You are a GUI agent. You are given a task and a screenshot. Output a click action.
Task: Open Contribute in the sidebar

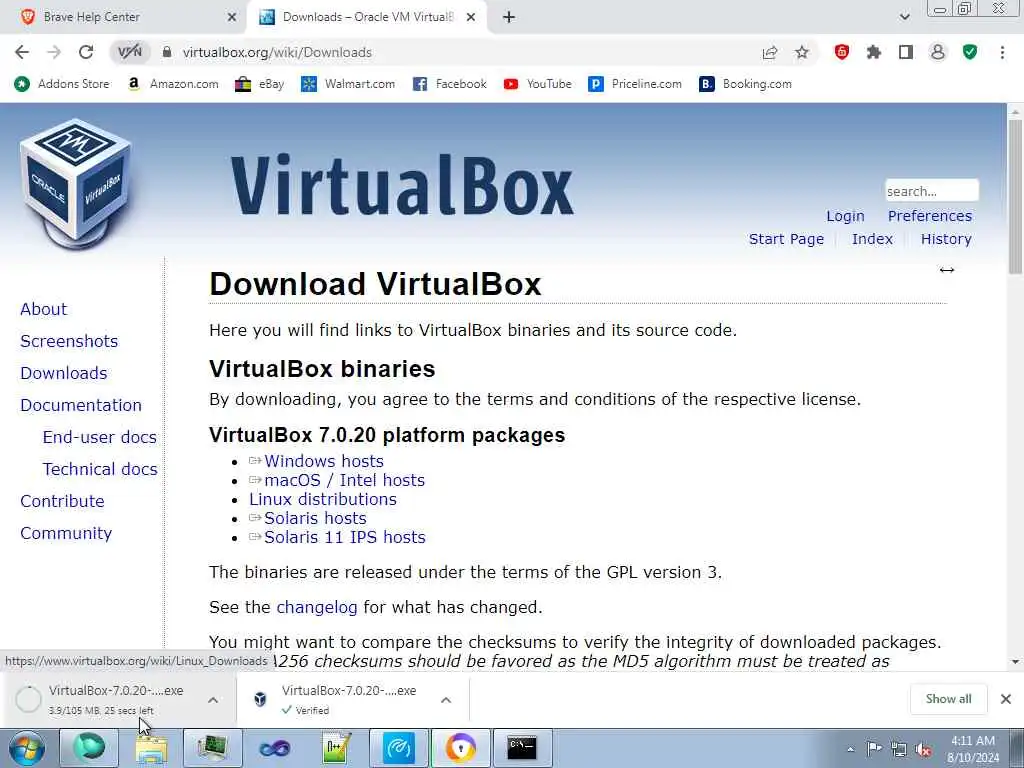62,501
